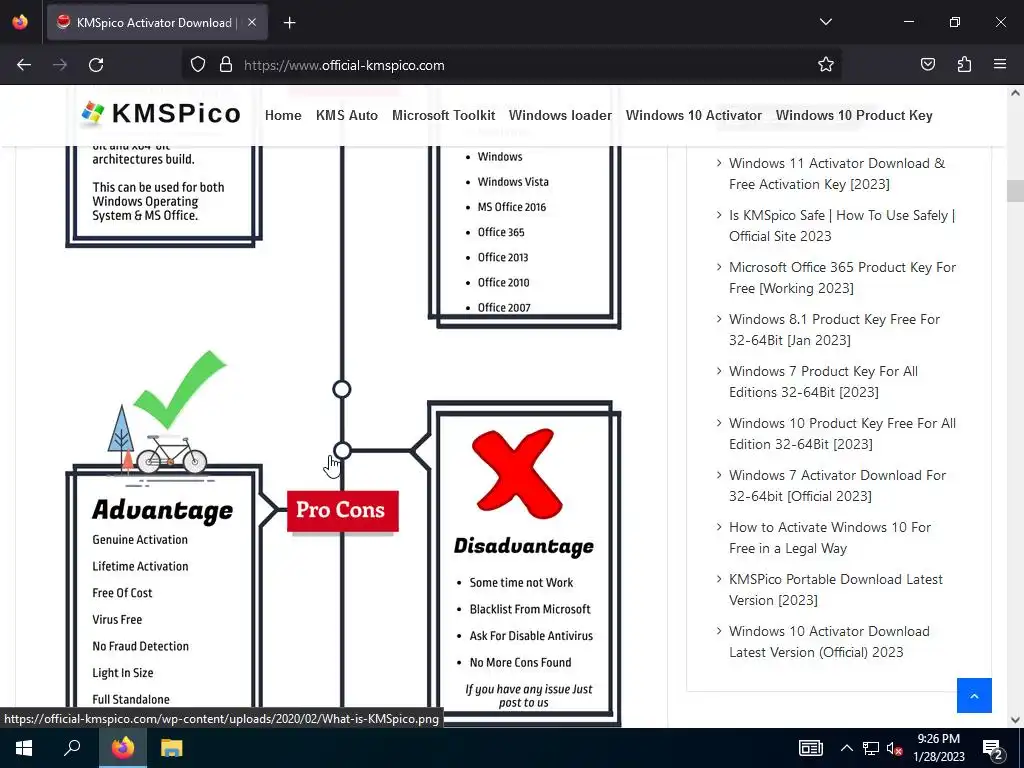Screen dimensions: 1024x768
Task: Close the KMSpico Activator Download tab
Action: click(x=252, y=22)
